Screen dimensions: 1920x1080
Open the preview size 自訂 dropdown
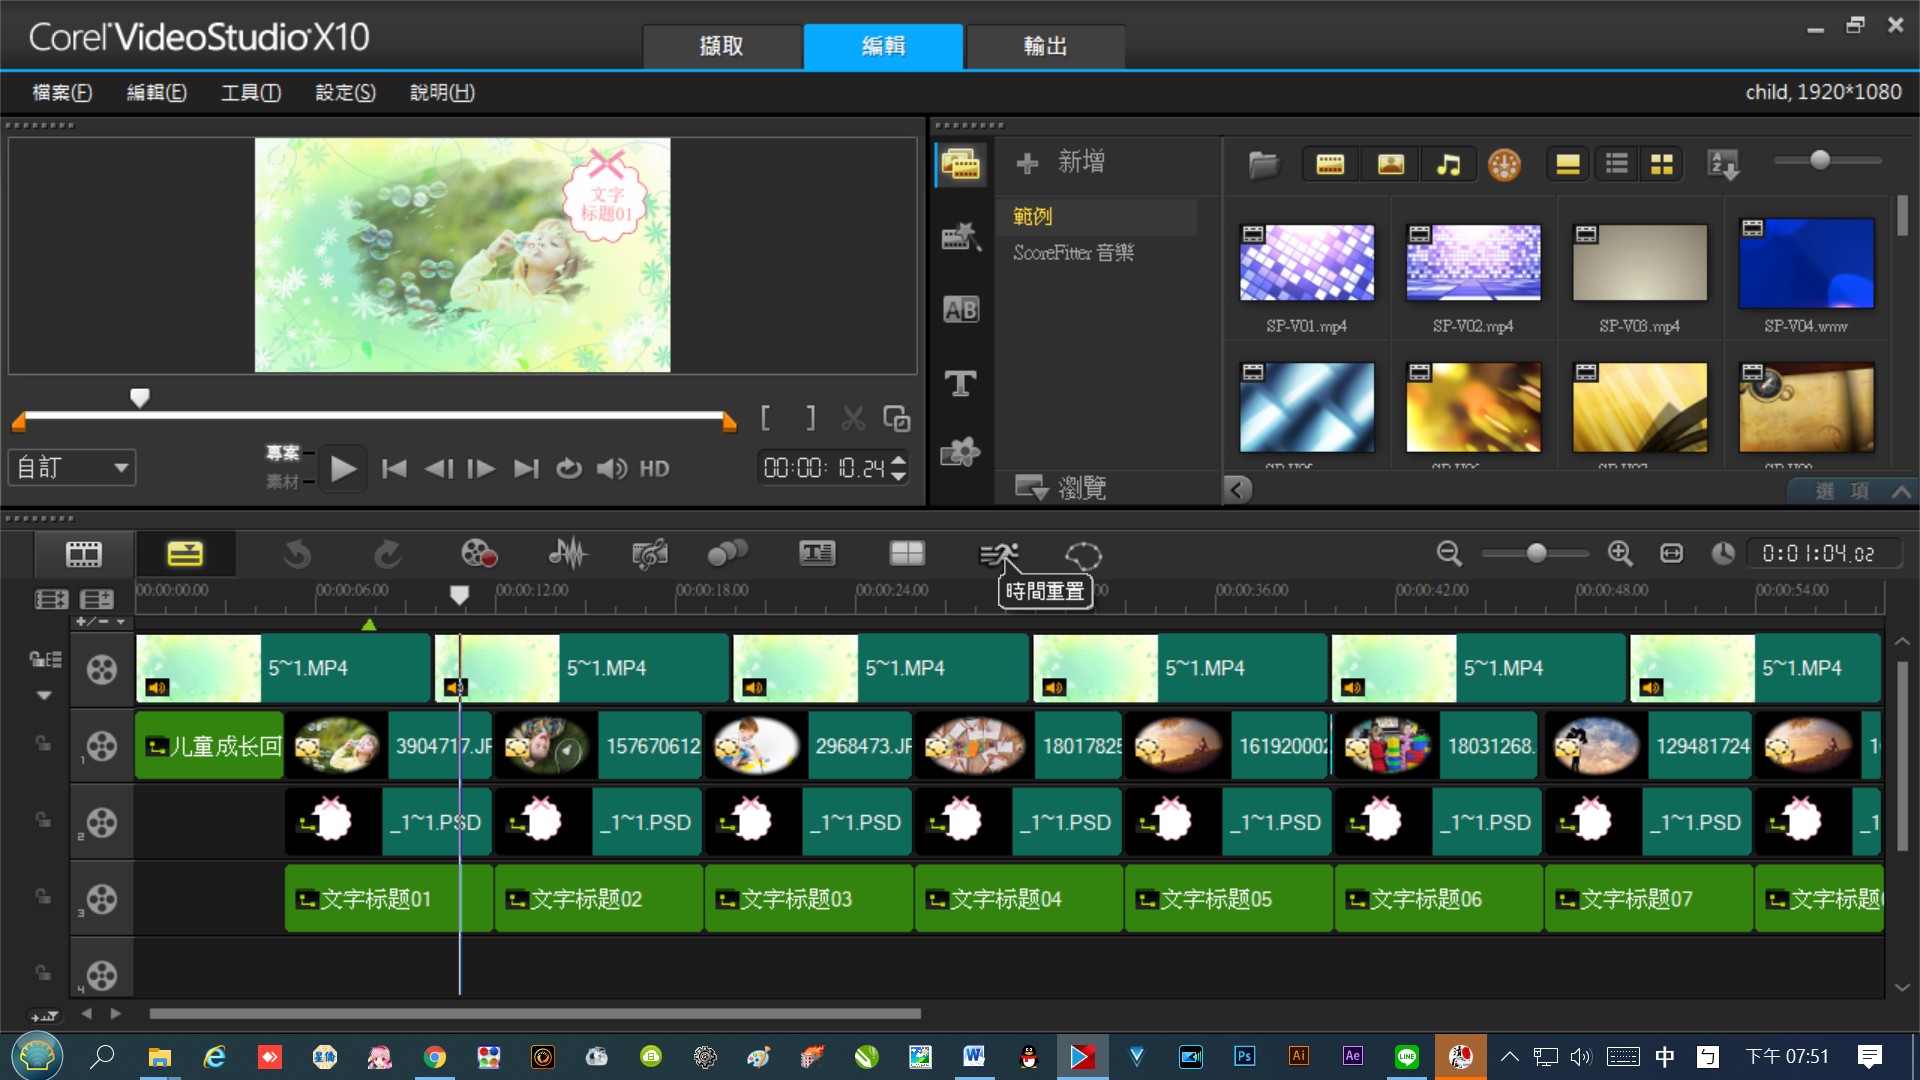coord(72,467)
